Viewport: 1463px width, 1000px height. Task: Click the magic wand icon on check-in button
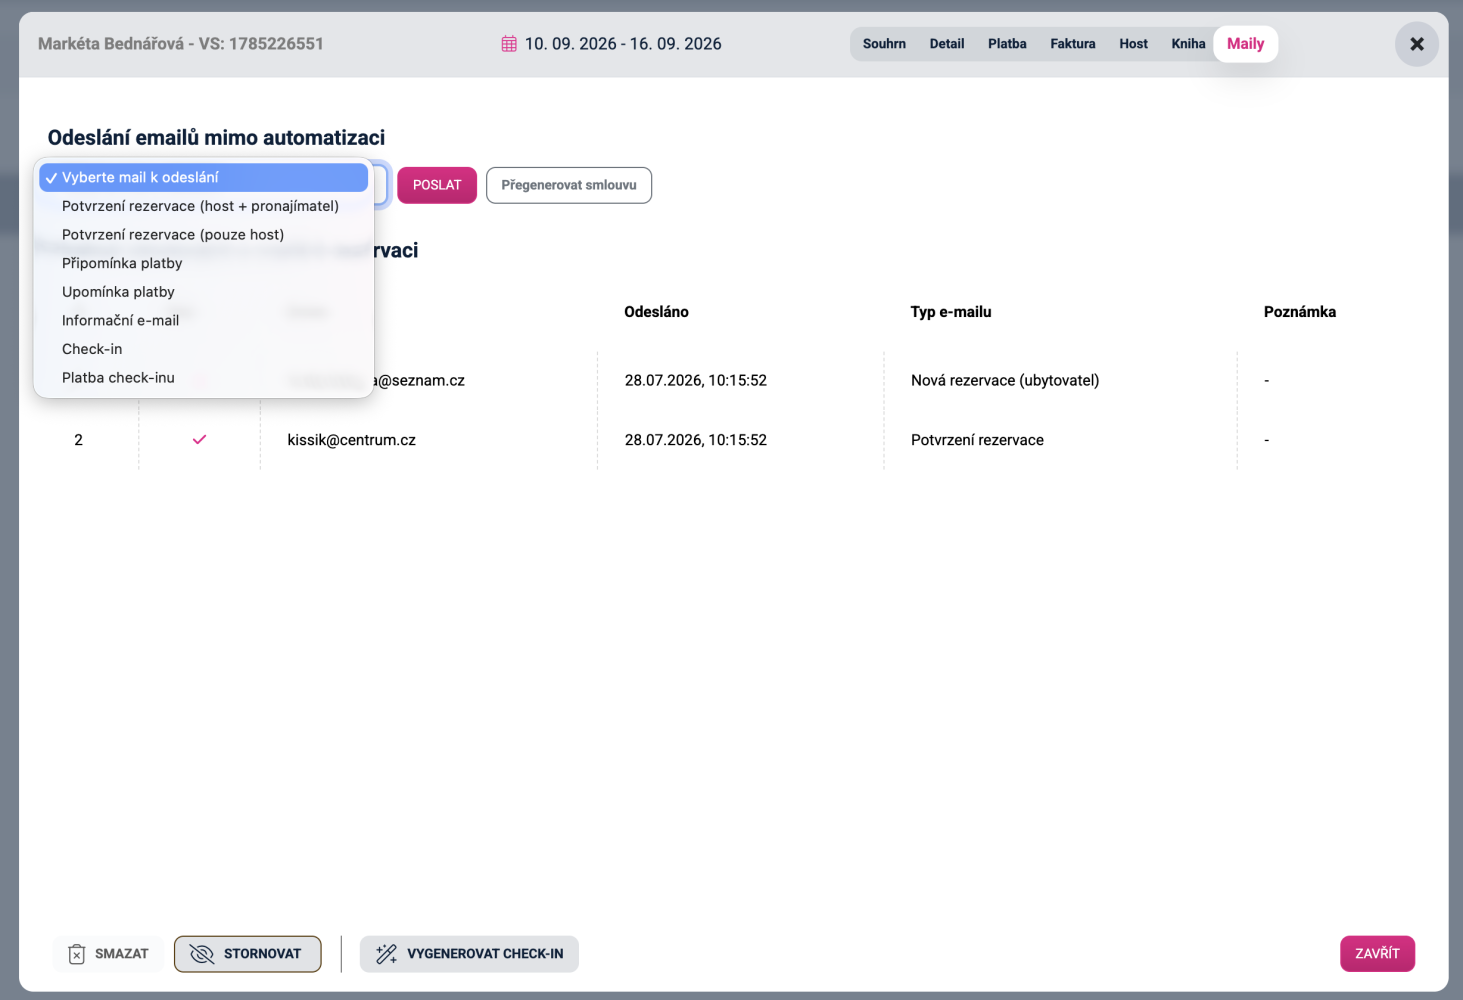[x=386, y=954]
